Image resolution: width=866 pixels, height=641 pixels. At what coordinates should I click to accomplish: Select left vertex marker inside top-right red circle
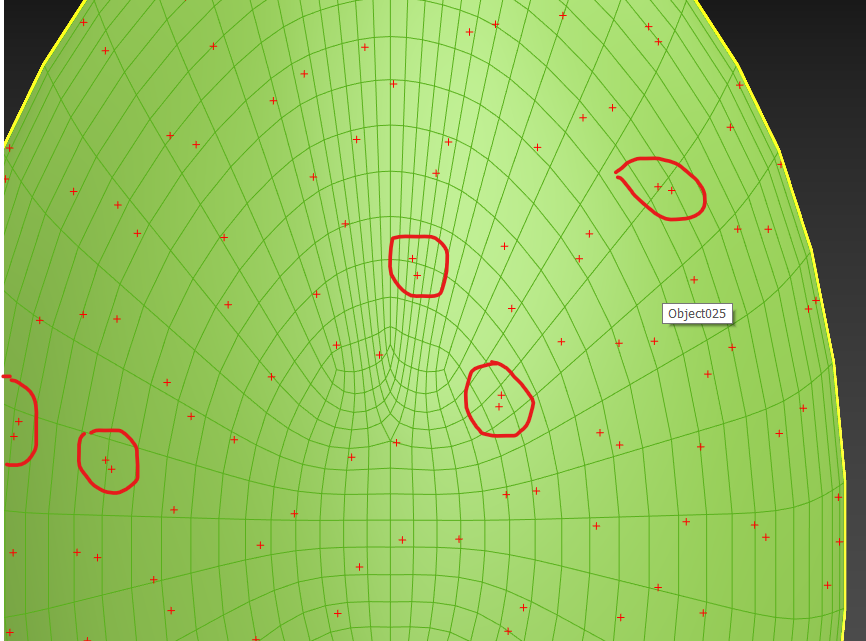click(658, 186)
